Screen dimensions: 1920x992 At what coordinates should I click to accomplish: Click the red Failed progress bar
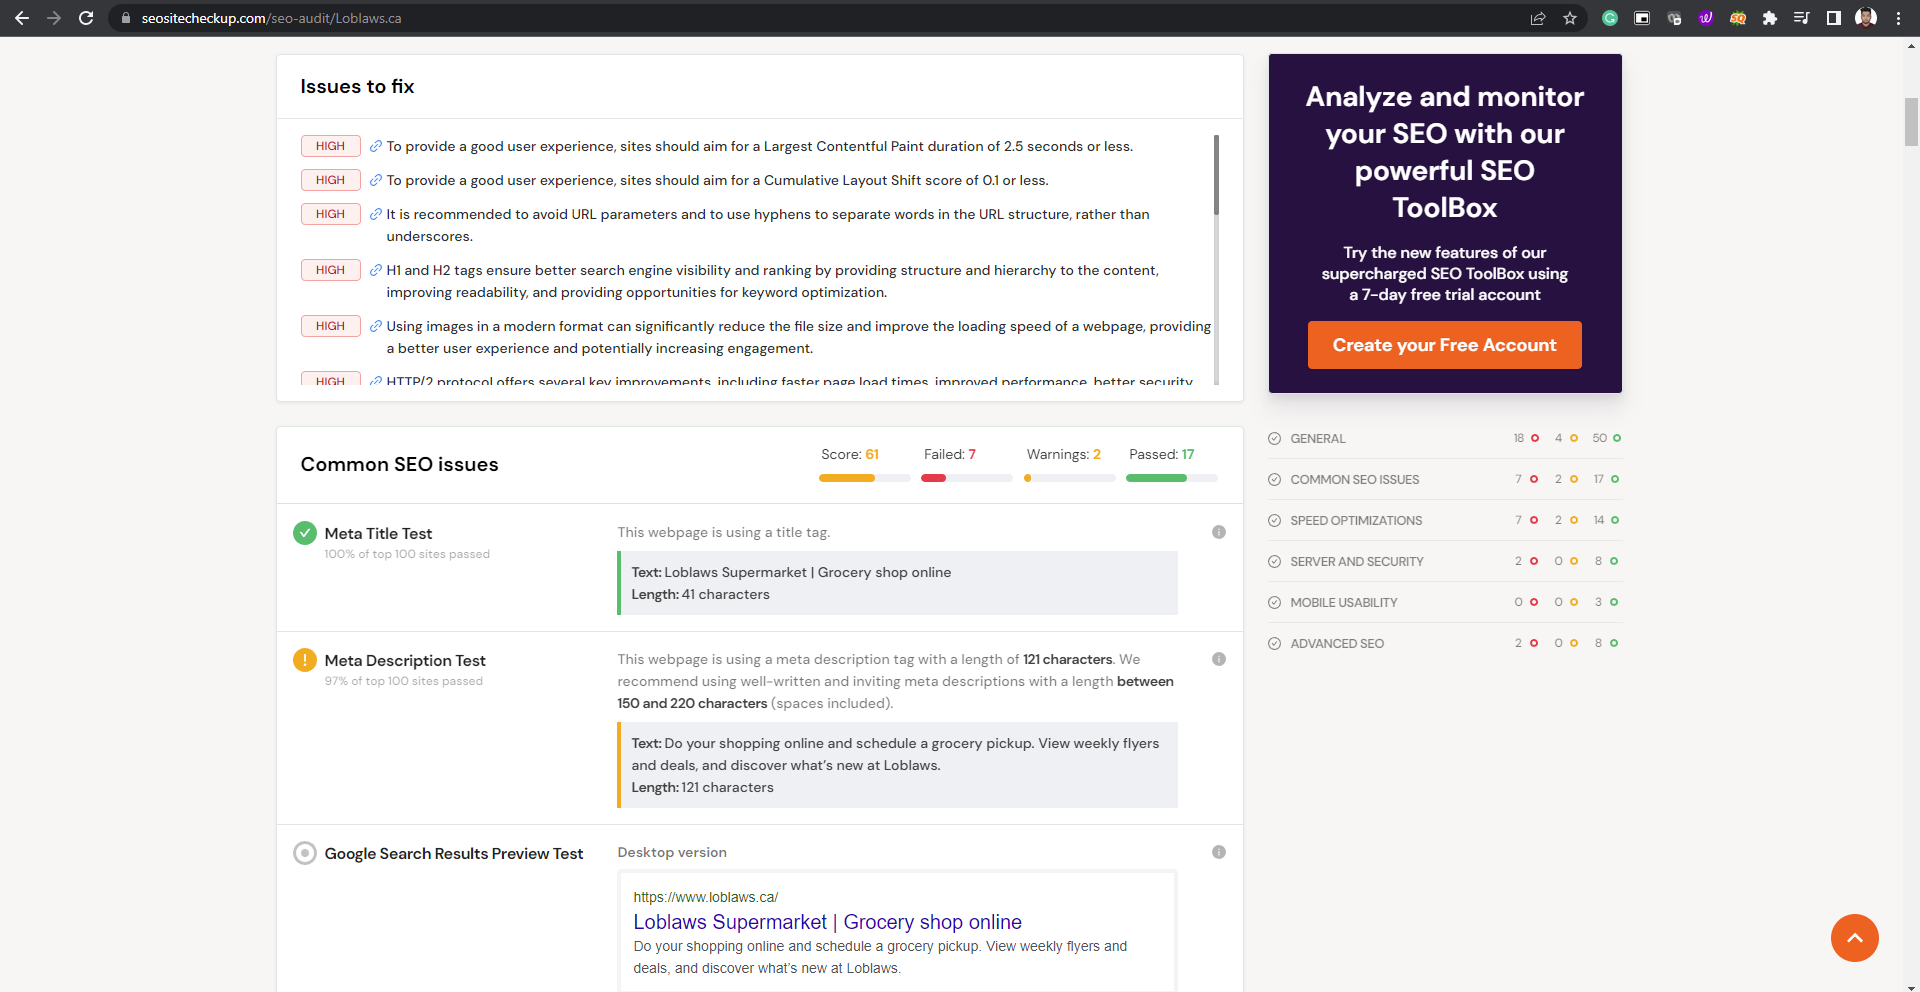966,478
